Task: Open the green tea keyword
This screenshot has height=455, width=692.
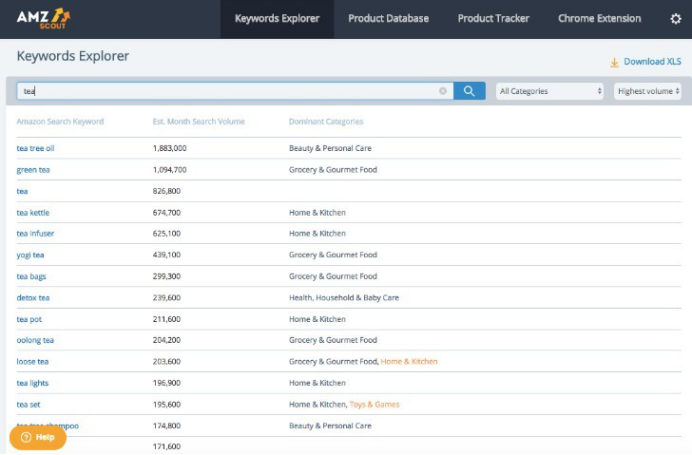Action: coord(33,170)
